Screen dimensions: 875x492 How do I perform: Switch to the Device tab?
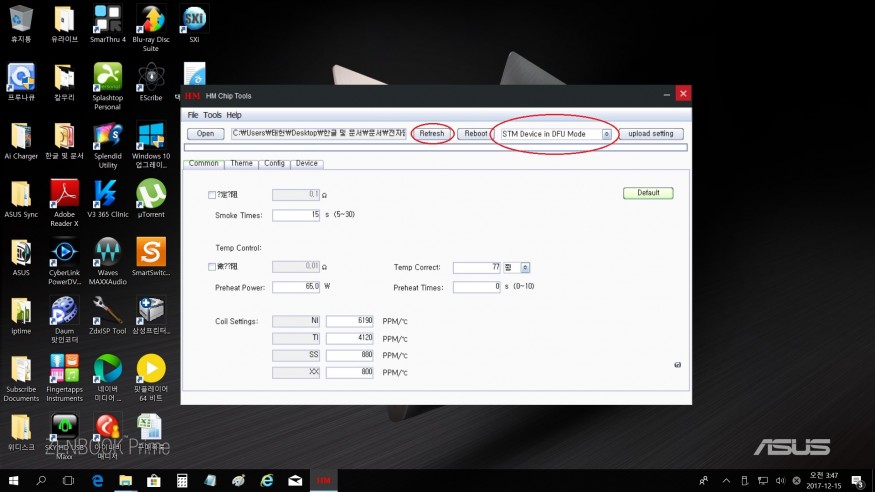click(306, 163)
